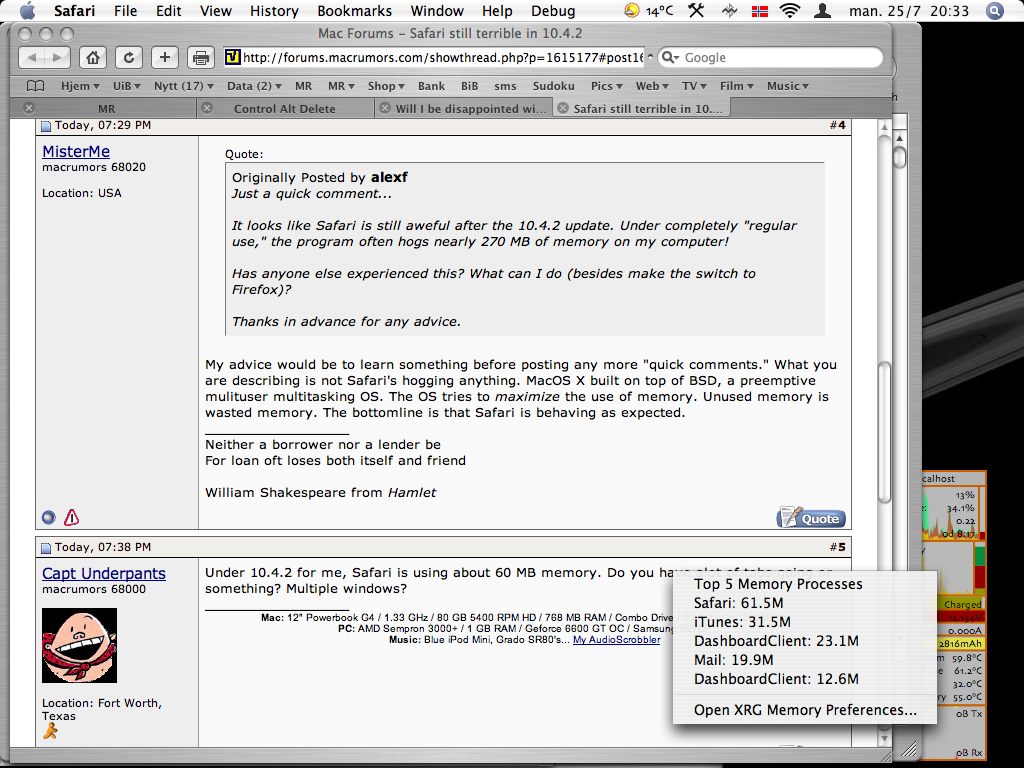Image resolution: width=1024 pixels, height=768 pixels.
Task: Open Spotlight search icon
Action: pyautogui.click(x=995, y=10)
